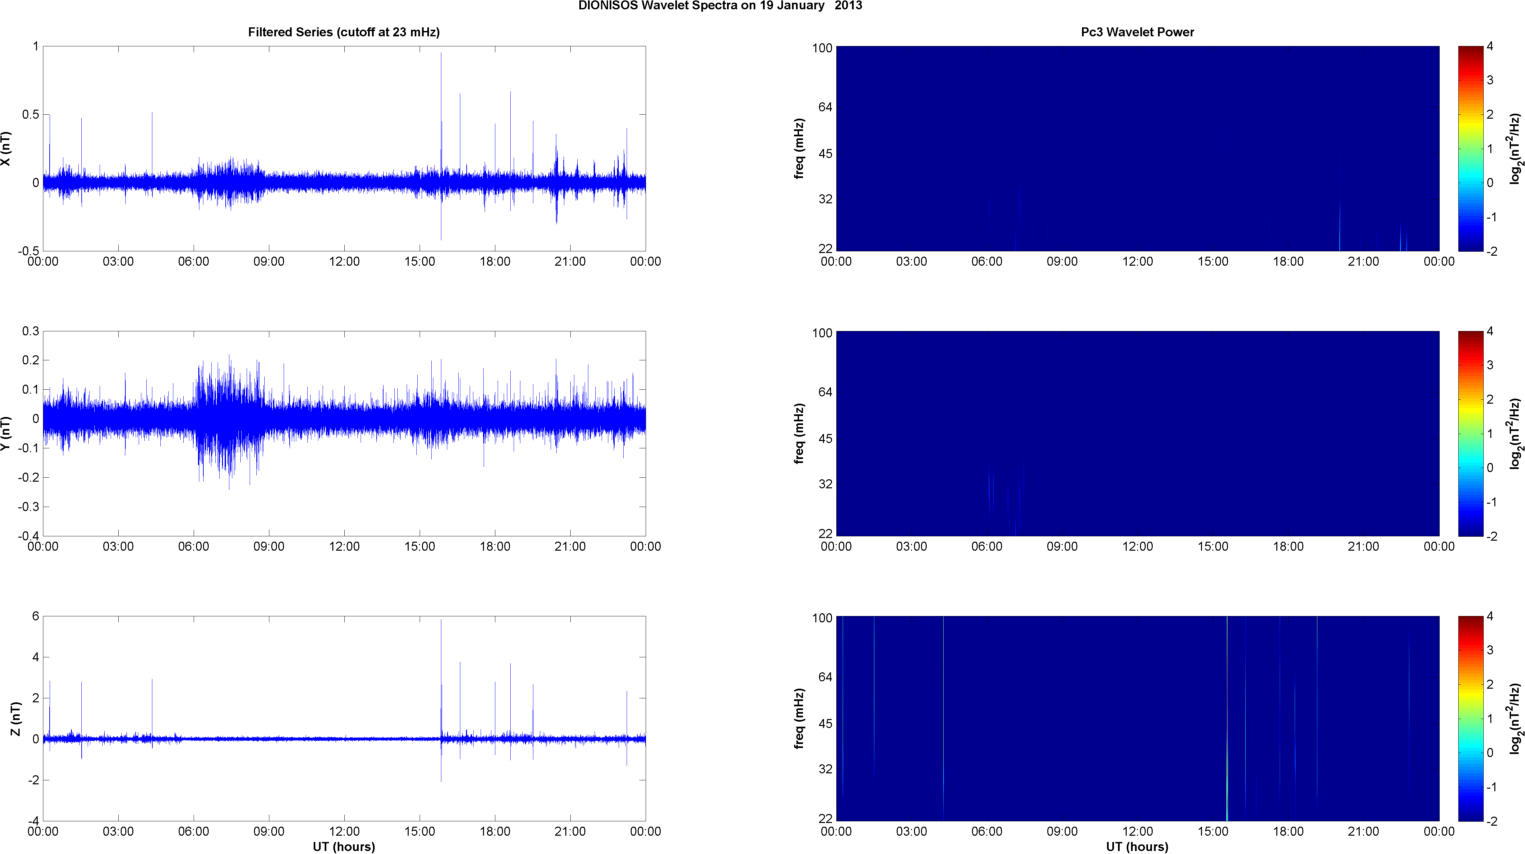Screen dimensions: 1525x854
Task: Open the Y component filtered time series plot
Action: click(x=344, y=434)
